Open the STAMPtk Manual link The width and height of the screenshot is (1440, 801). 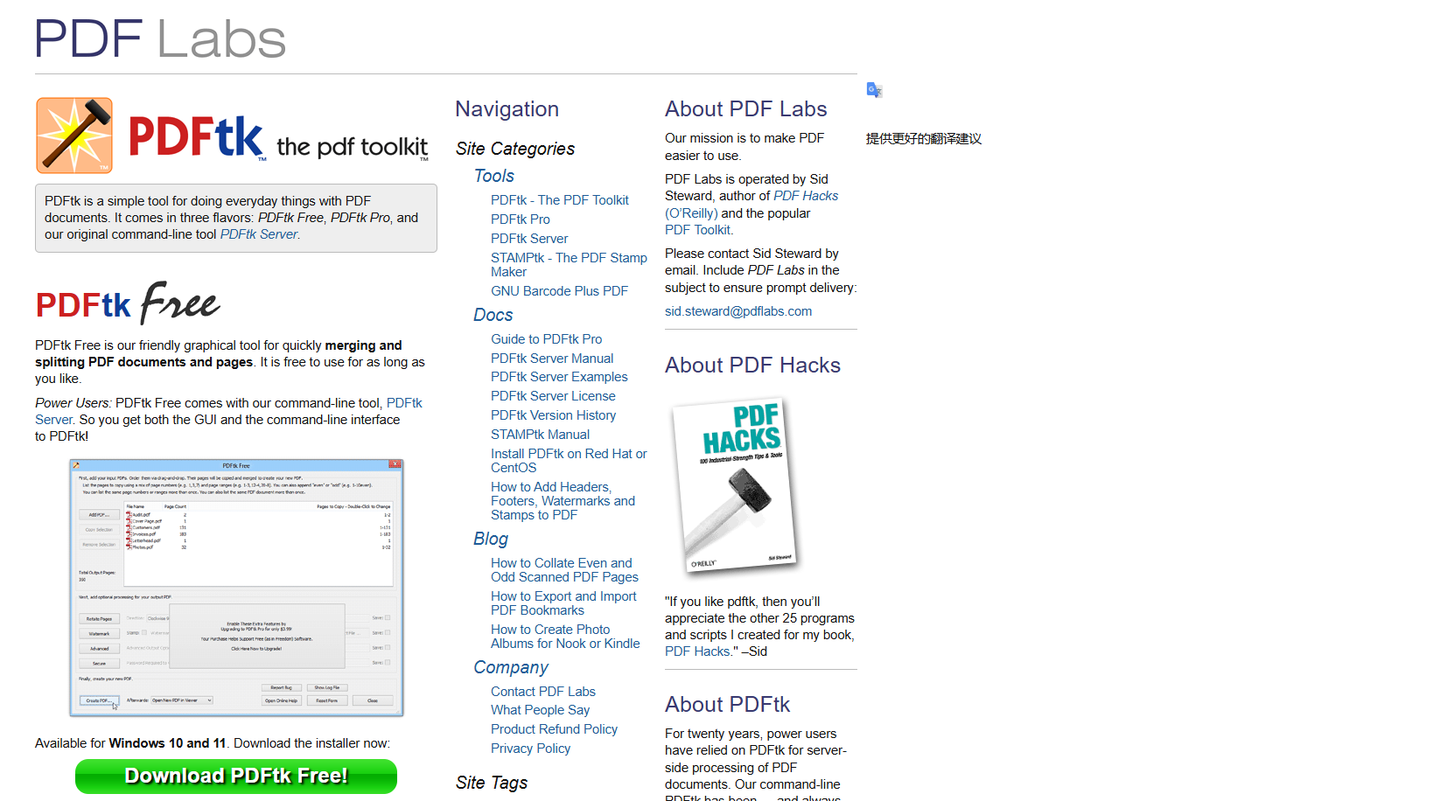coord(540,434)
